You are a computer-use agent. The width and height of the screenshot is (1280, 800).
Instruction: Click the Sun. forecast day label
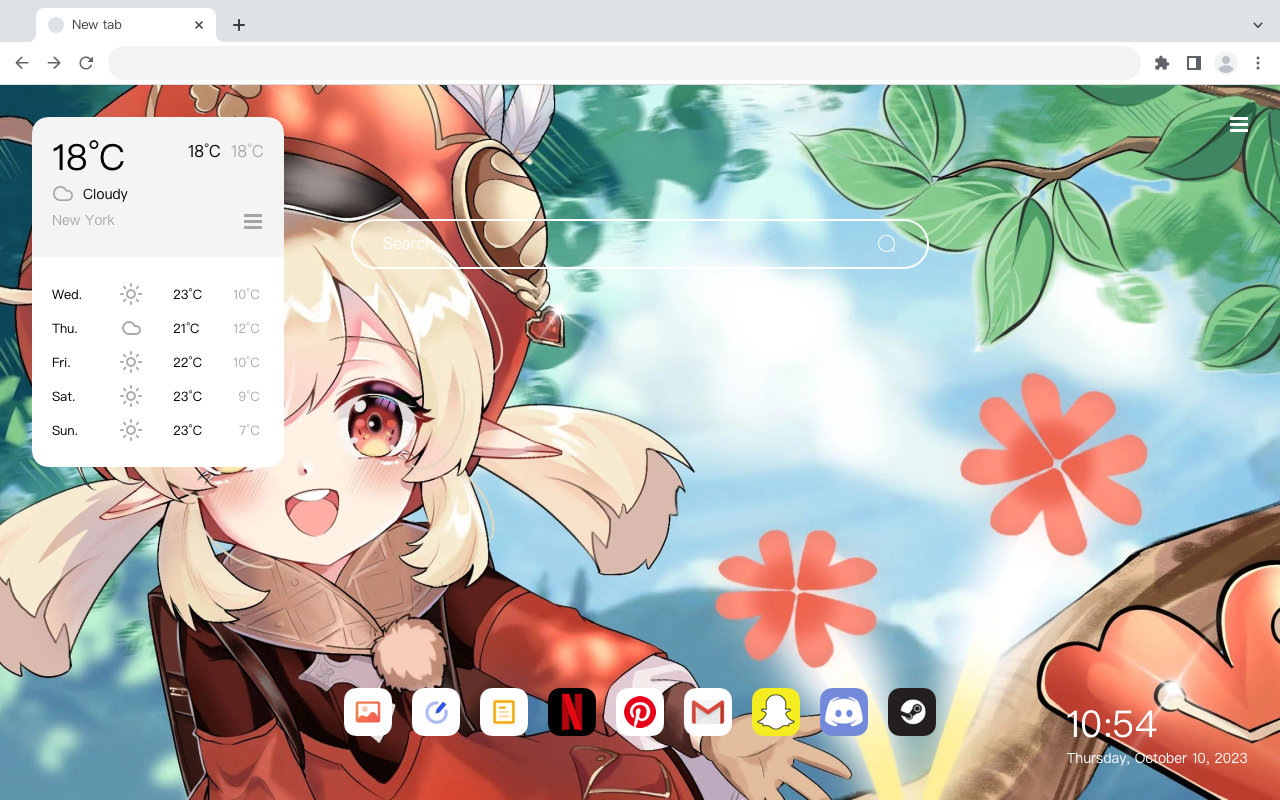65,430
